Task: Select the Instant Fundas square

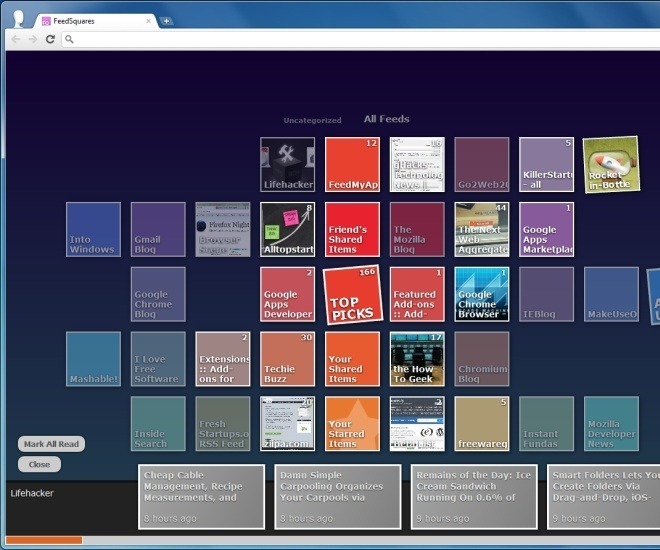Action: 546,424
